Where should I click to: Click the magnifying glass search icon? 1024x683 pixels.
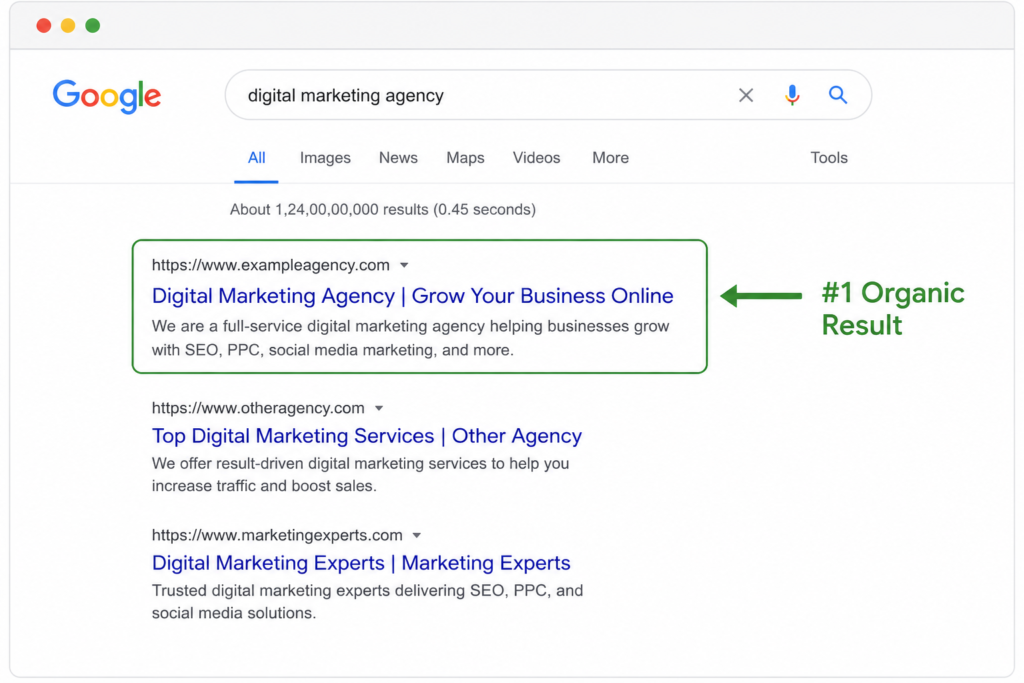pos(838,95)
